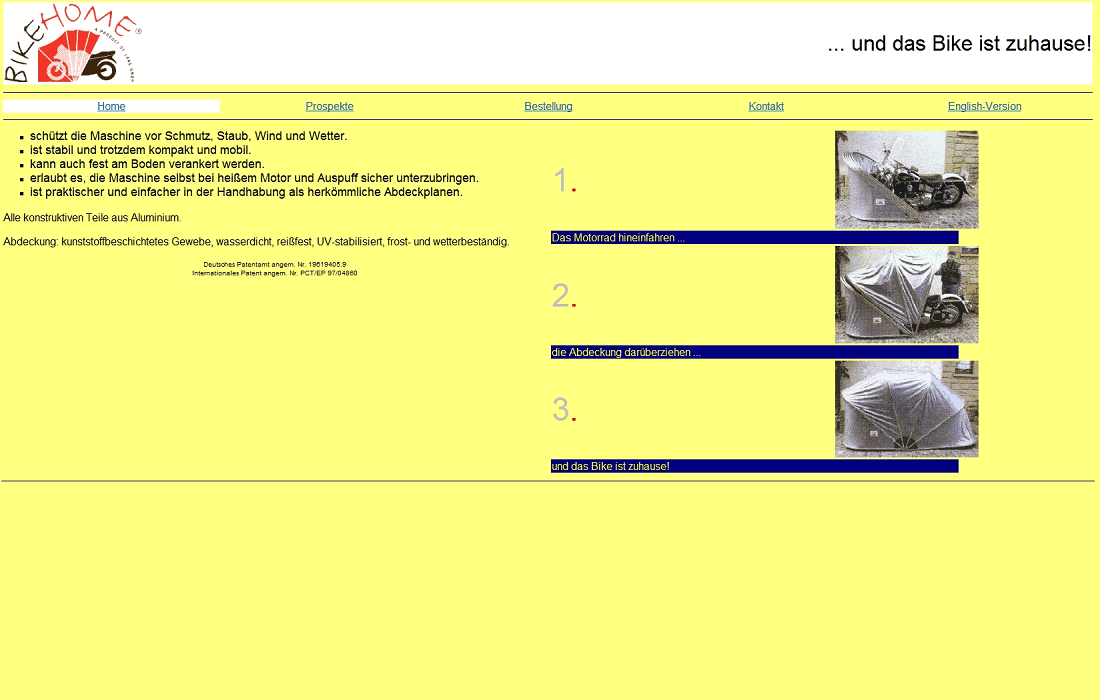Open the Bestellung order page

tap(548, 106)
